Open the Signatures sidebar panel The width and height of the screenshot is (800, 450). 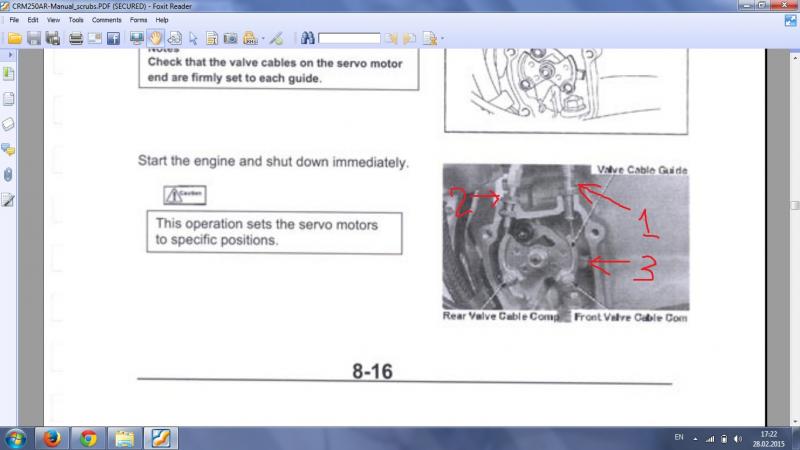tap(9, 199)
